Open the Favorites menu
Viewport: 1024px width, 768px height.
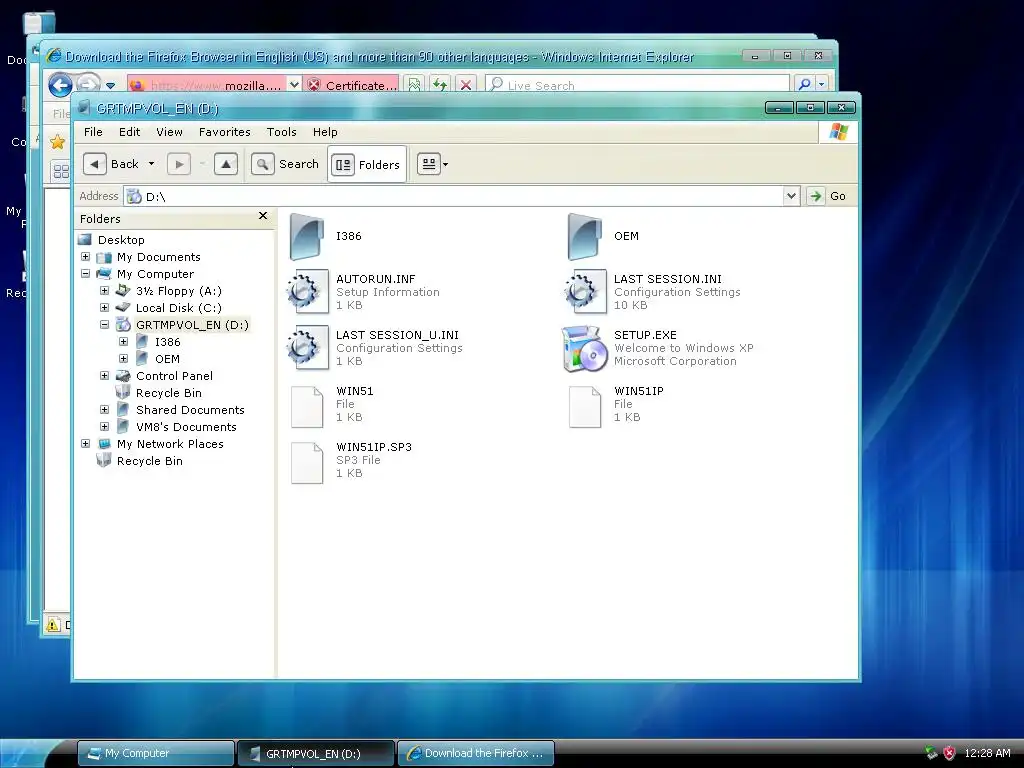[x=225, y=132]
